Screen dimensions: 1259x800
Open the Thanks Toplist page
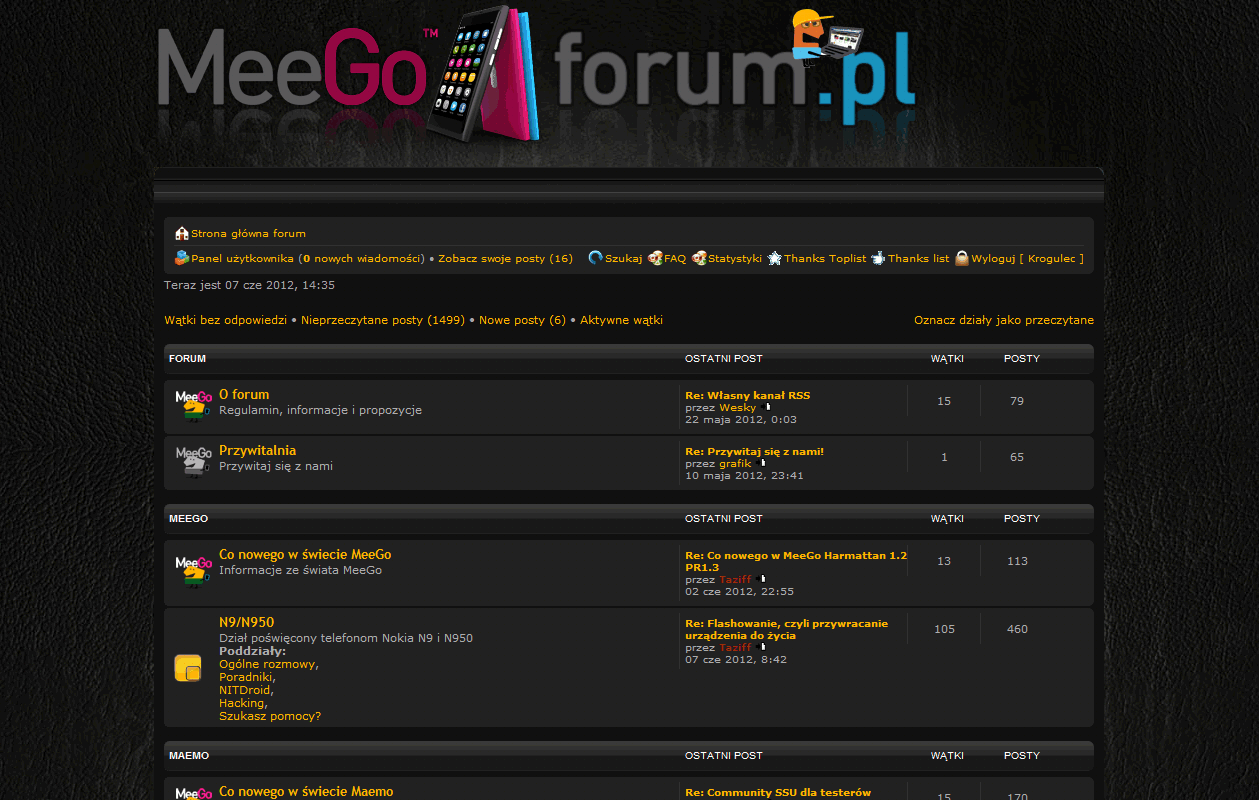[825, 258]
